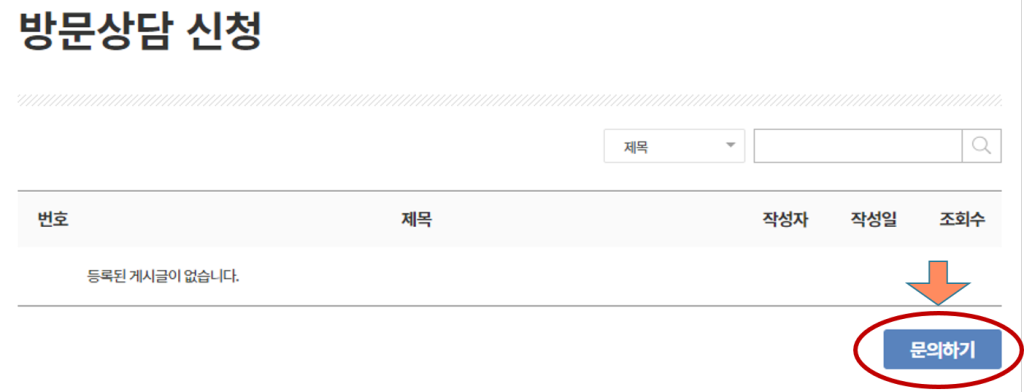
Task: Open the 제목 search category dropdown
Action: click(x=674, y=146)
